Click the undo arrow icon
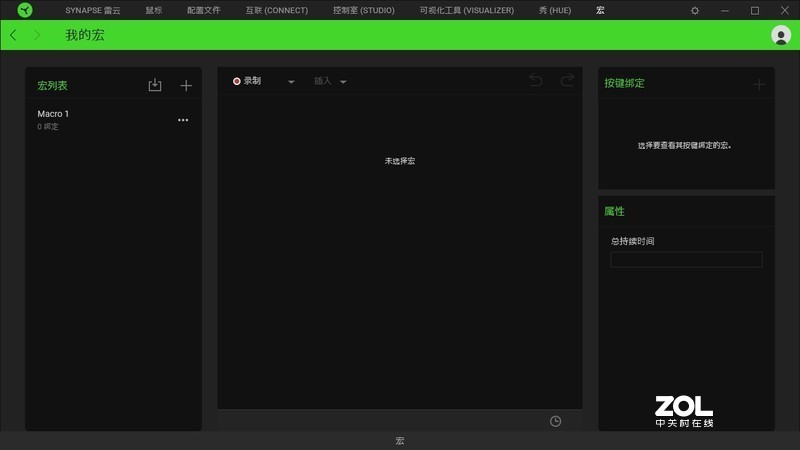Image resolution: width=800 pixels, height=450 pixels. point(536,80)
